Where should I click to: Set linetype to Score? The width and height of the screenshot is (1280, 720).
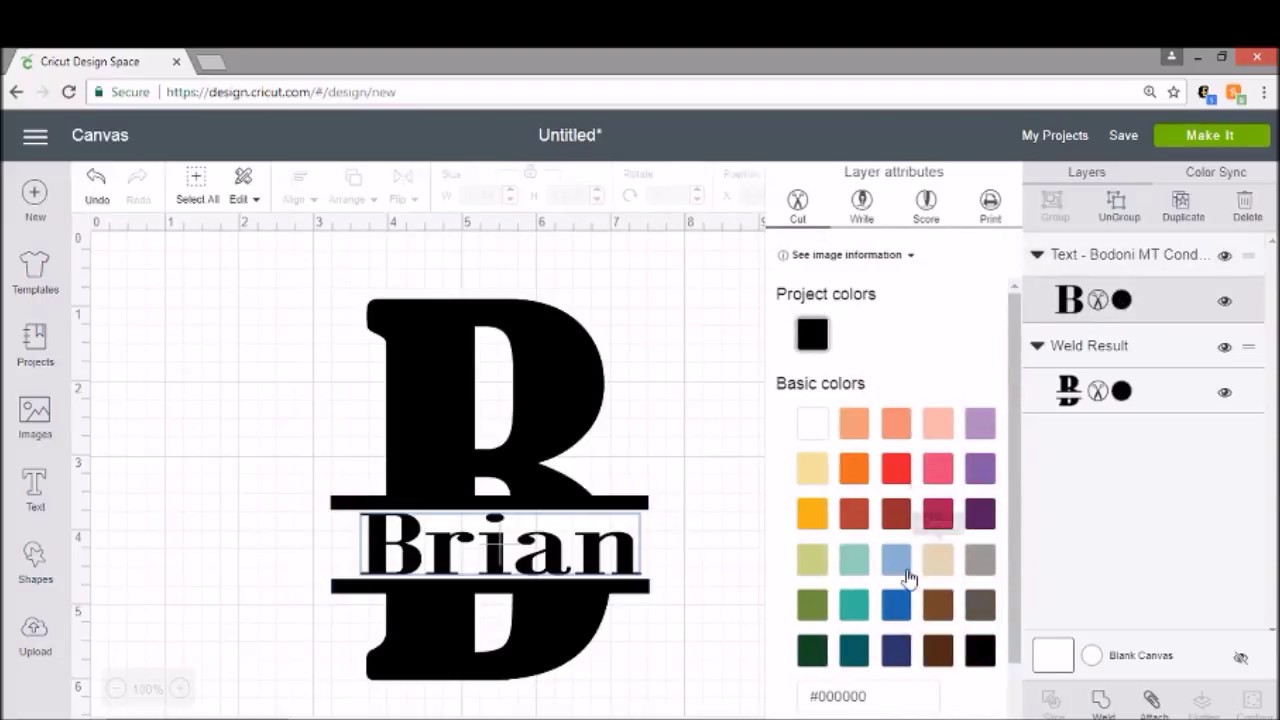point(926,206)
